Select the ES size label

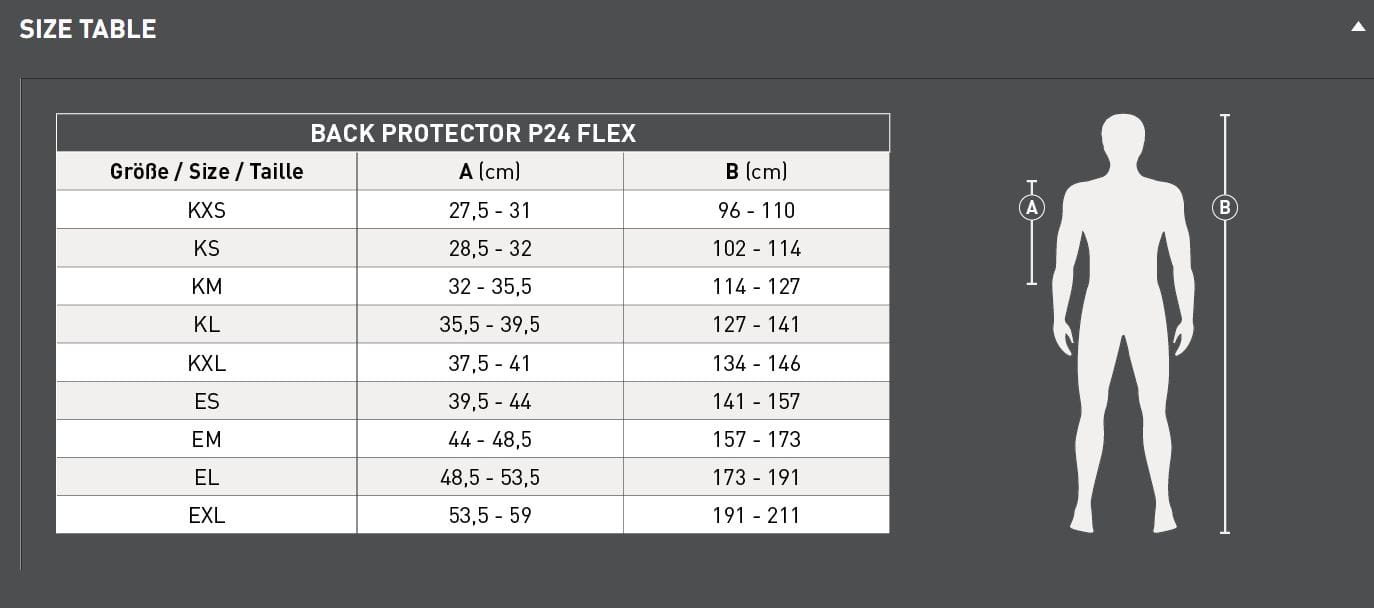tap(206, 401)
